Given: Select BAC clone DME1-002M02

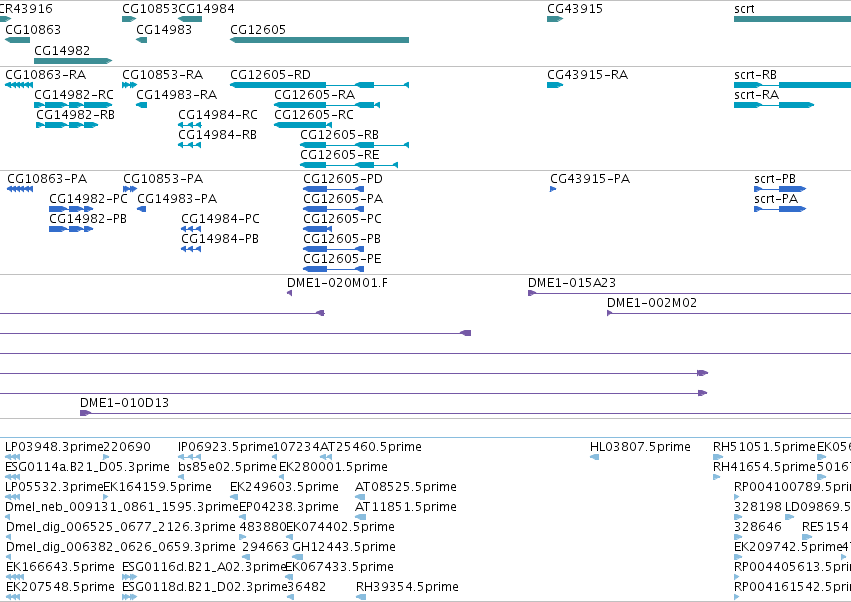Looking at the screenshot, I should [x=729, y=313].
